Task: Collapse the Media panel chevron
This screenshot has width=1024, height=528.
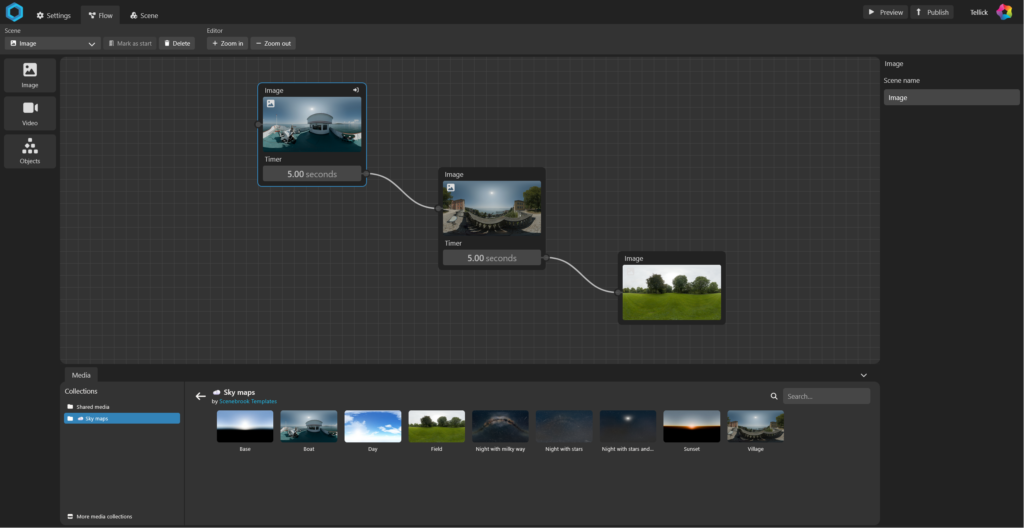Action: click(864, 375)
